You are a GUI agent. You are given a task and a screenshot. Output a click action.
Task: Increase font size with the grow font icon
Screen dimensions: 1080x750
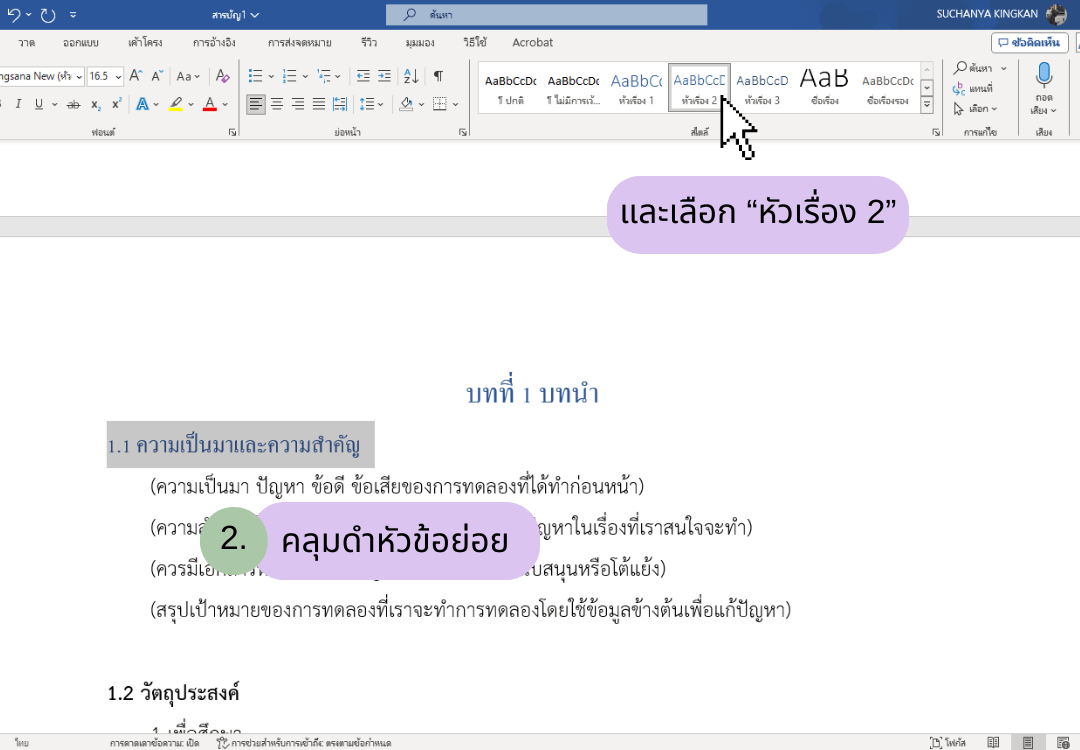pyautogui.click(x=136, y=76)
